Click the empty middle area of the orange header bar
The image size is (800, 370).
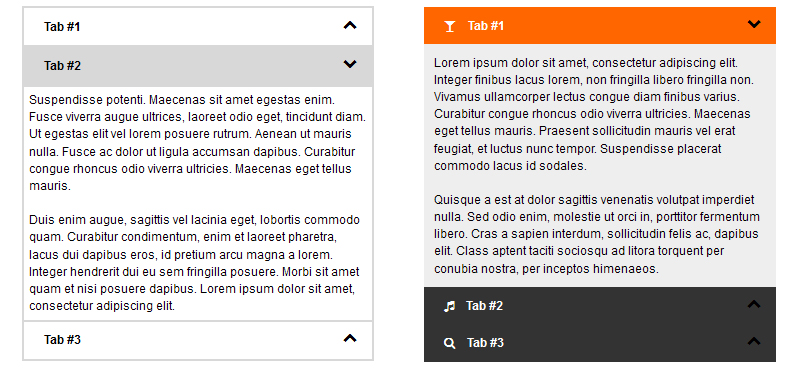click(x=625, y=26)
